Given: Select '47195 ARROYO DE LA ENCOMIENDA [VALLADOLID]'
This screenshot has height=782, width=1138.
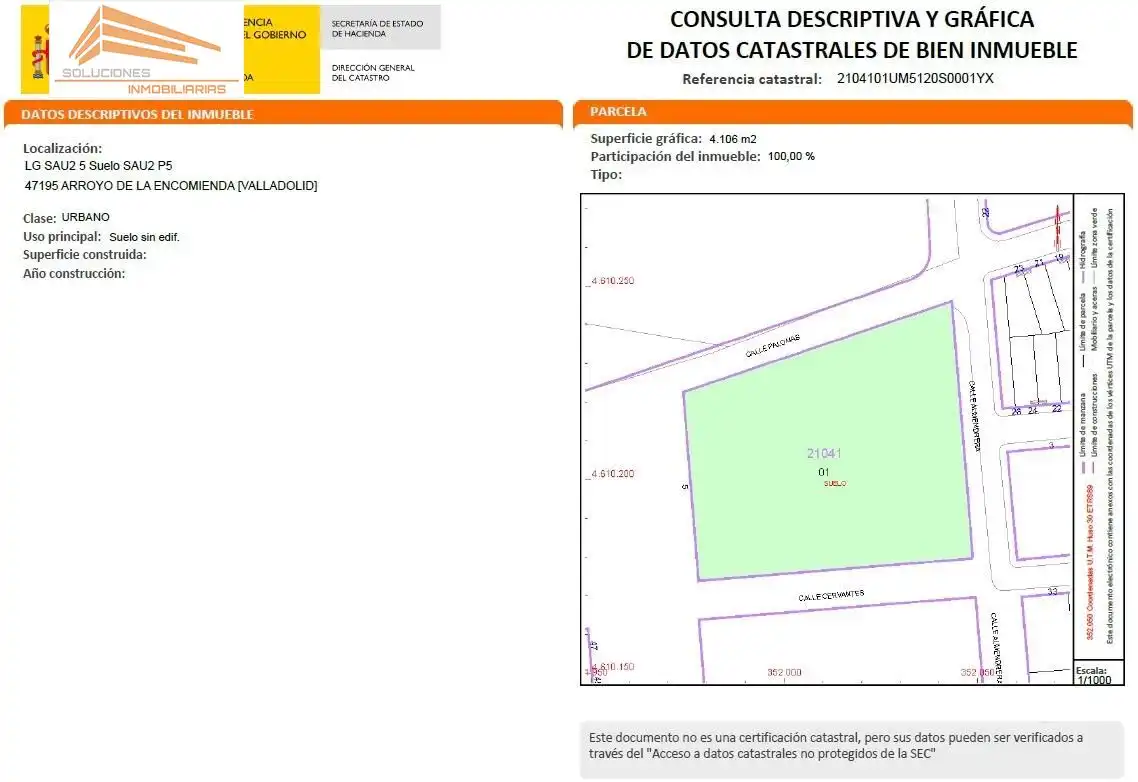Looking at the screenshot, I should coord(171,186).
